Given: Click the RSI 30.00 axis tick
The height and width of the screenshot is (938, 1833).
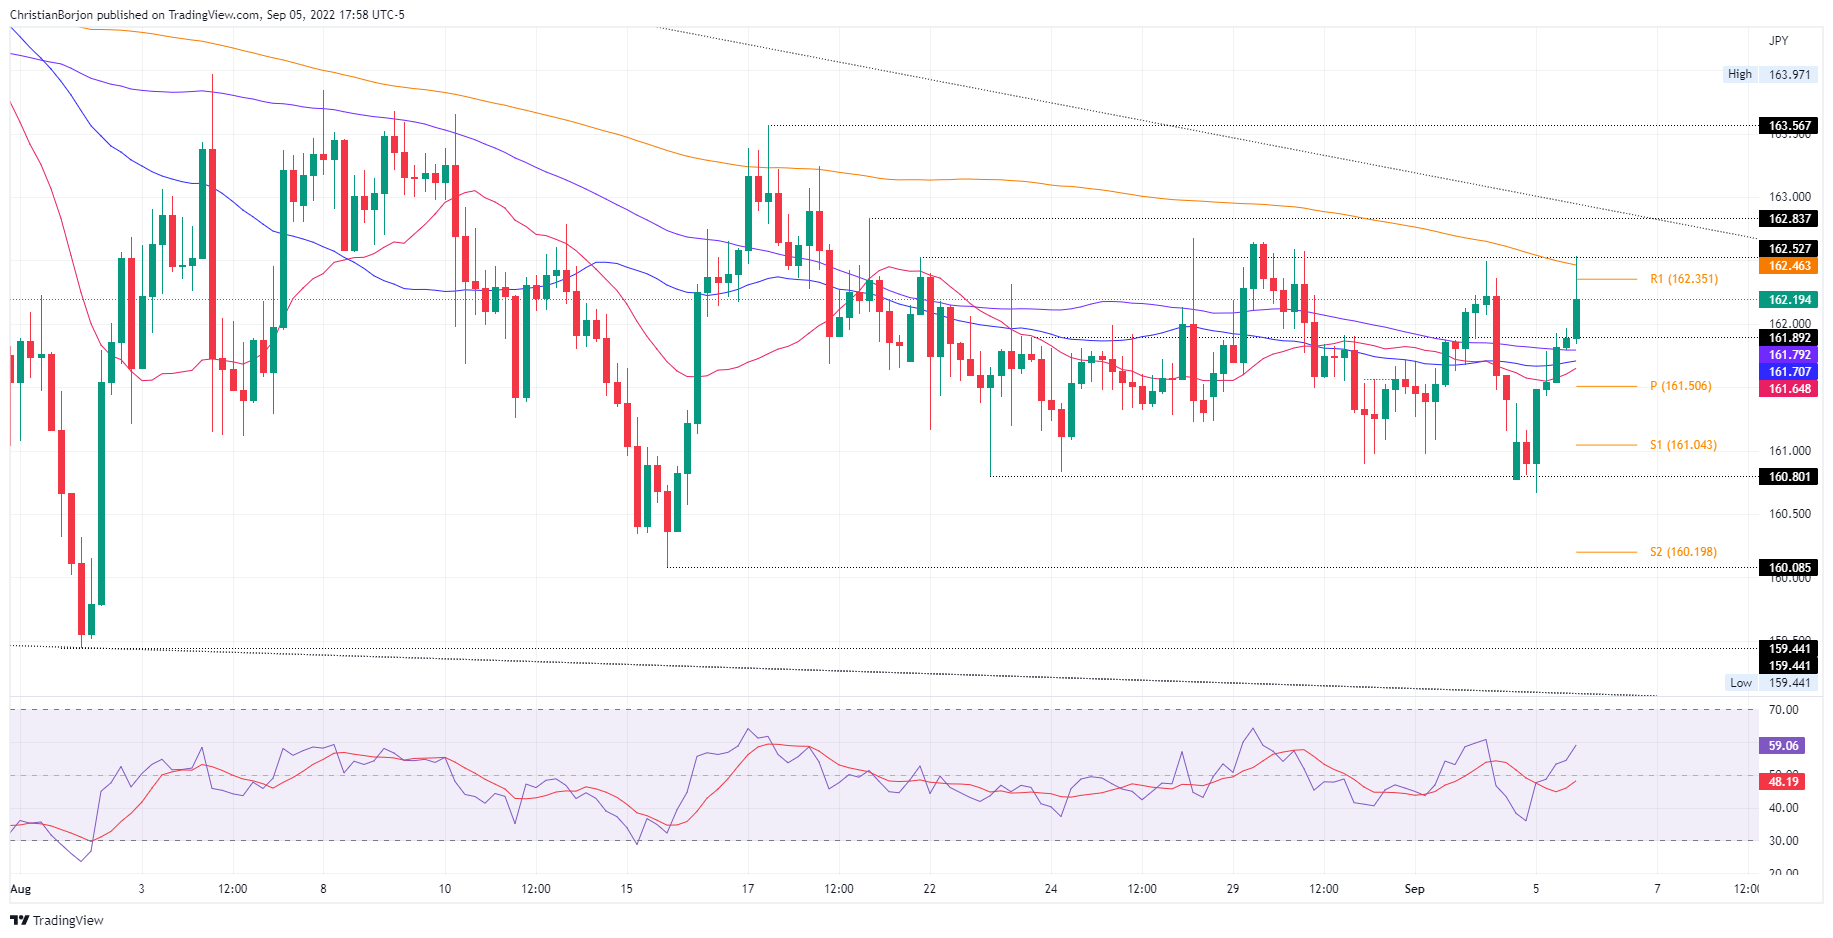Looking at the screenshot, I should [x=1783, y=841].
